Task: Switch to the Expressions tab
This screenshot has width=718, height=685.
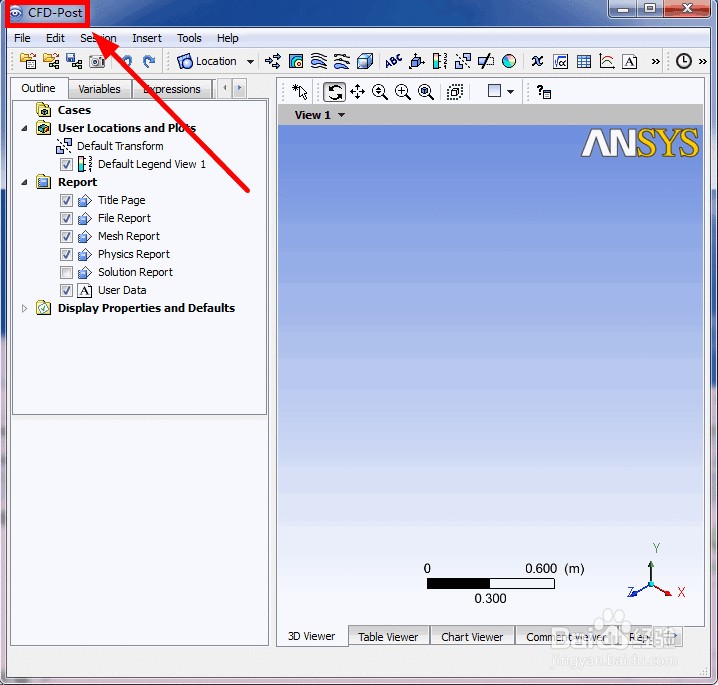Action: pos(172,89)
